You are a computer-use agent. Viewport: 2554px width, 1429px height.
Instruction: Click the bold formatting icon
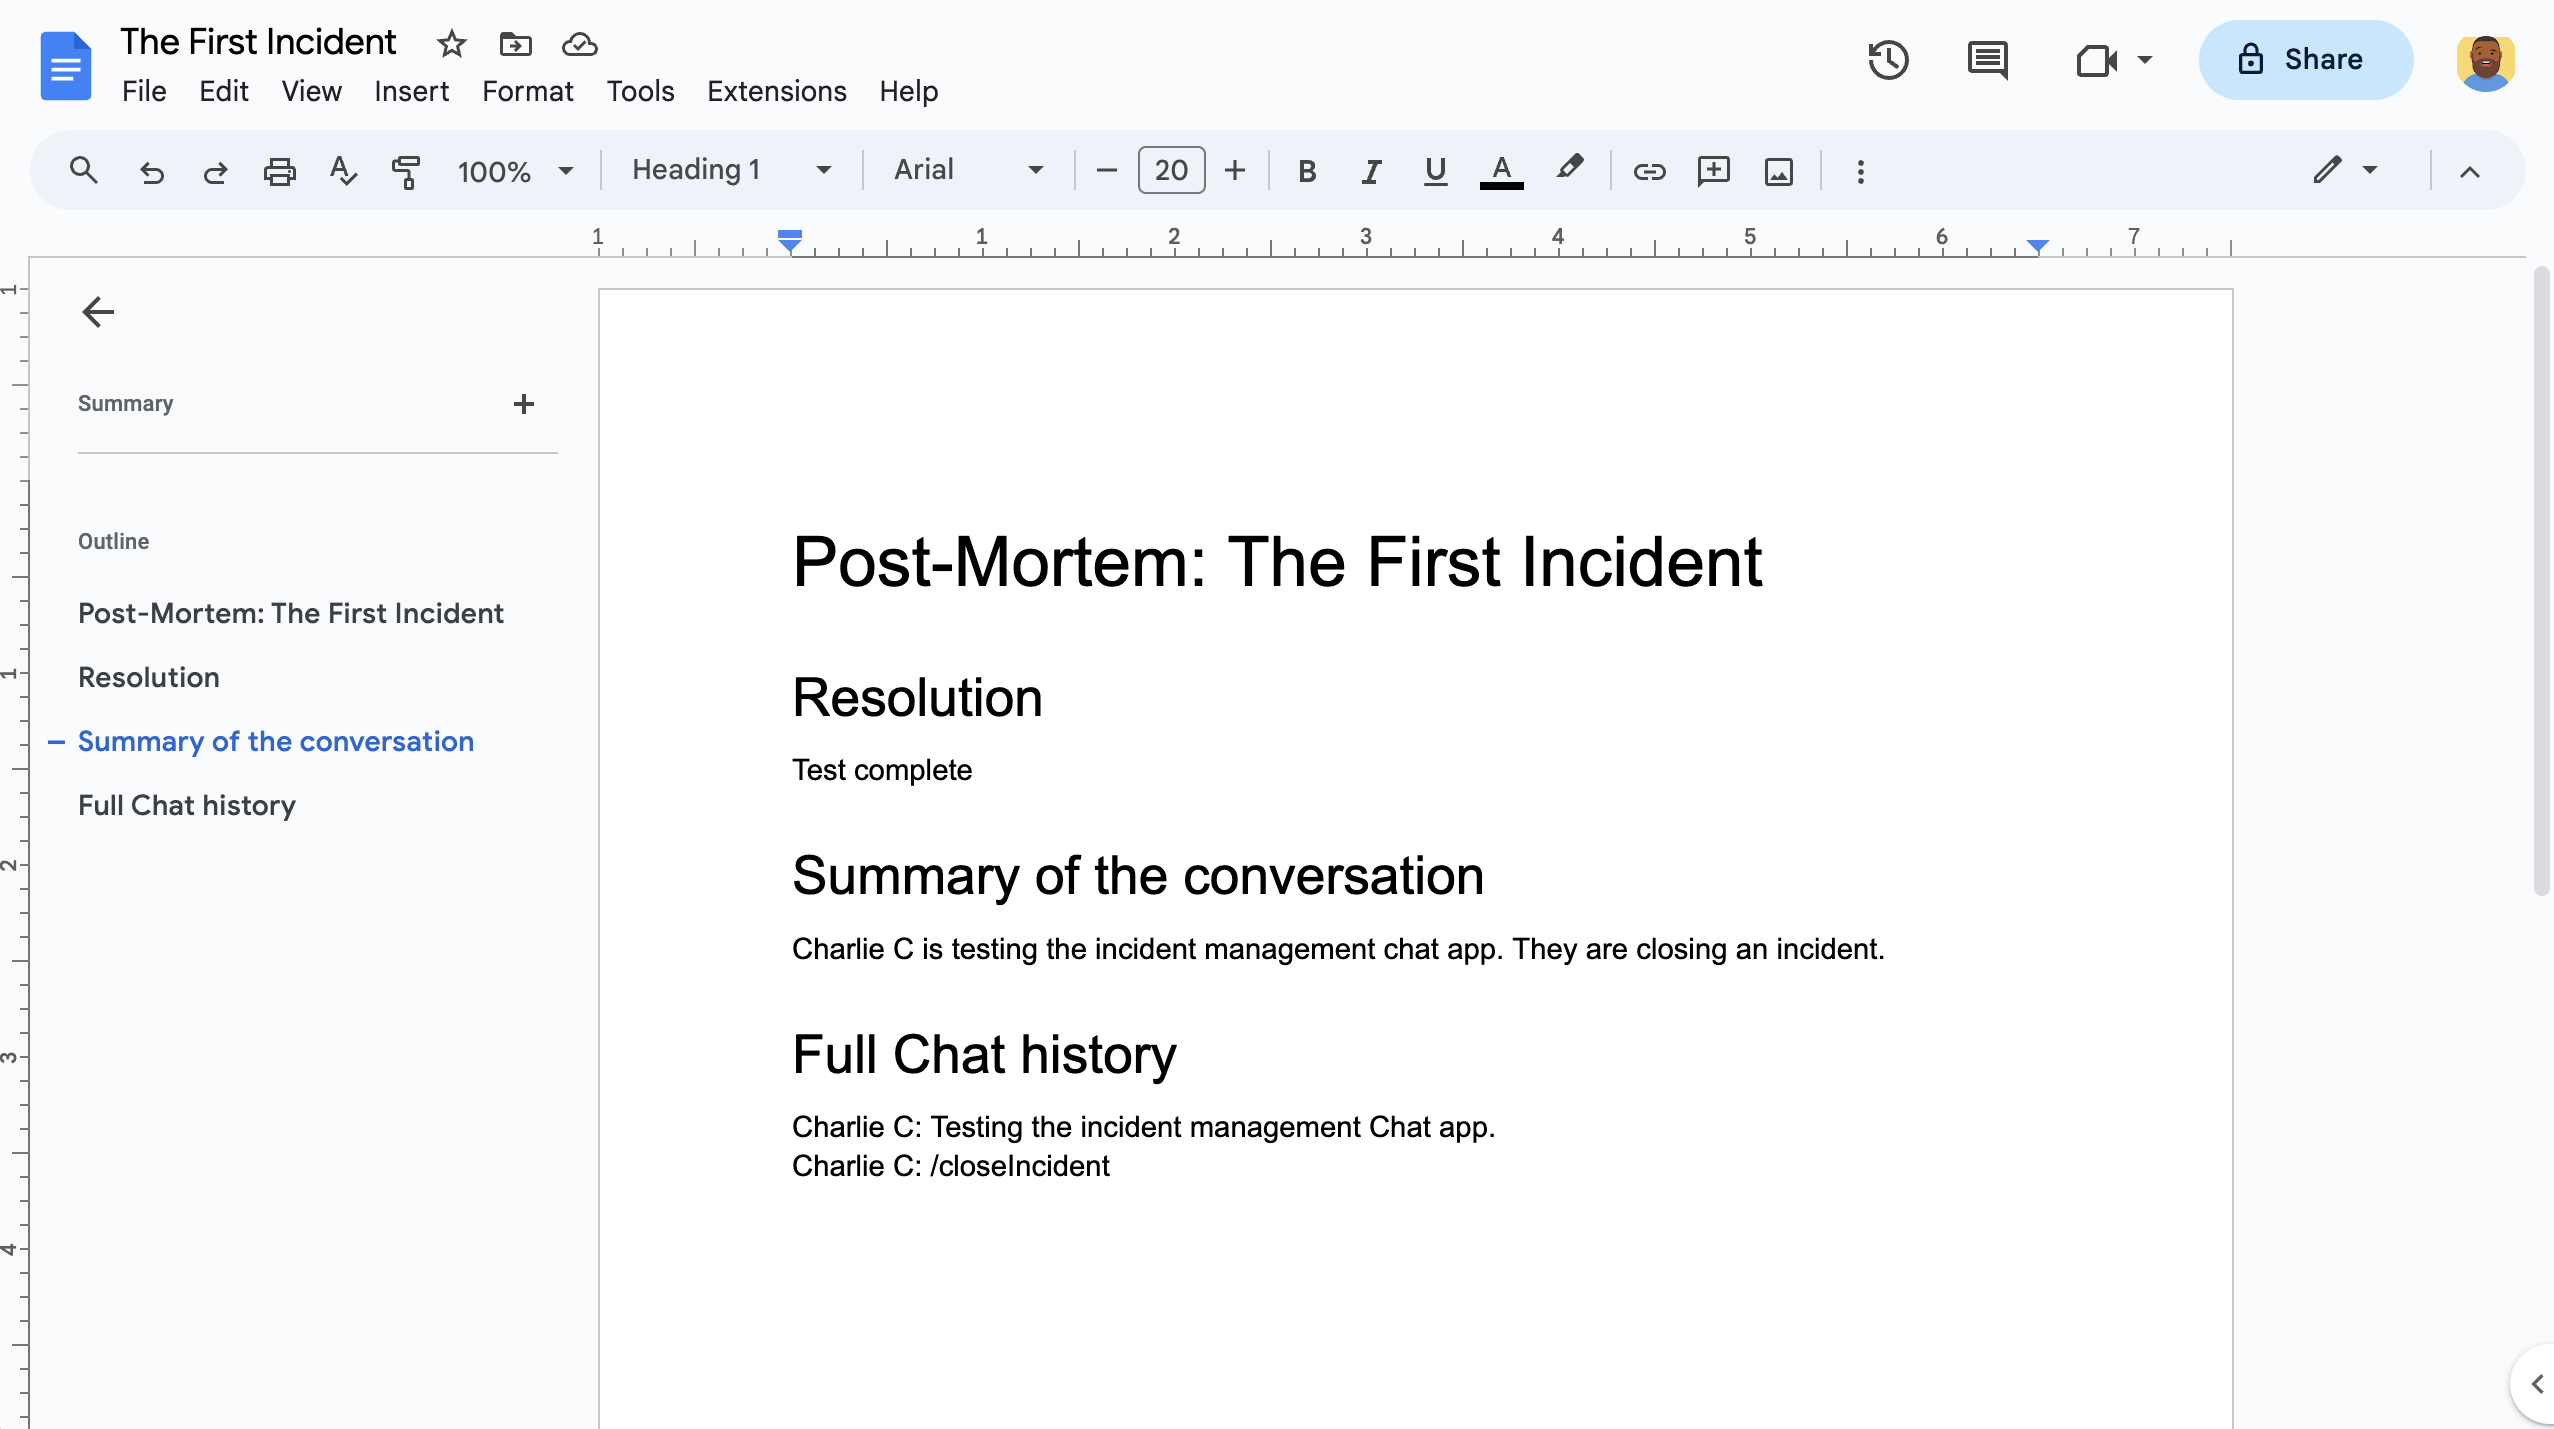pyautogui.click(x=1305, y=170)
